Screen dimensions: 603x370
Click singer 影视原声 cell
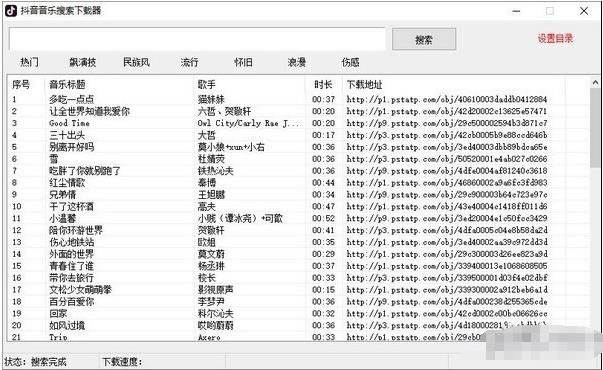point(216,290)
